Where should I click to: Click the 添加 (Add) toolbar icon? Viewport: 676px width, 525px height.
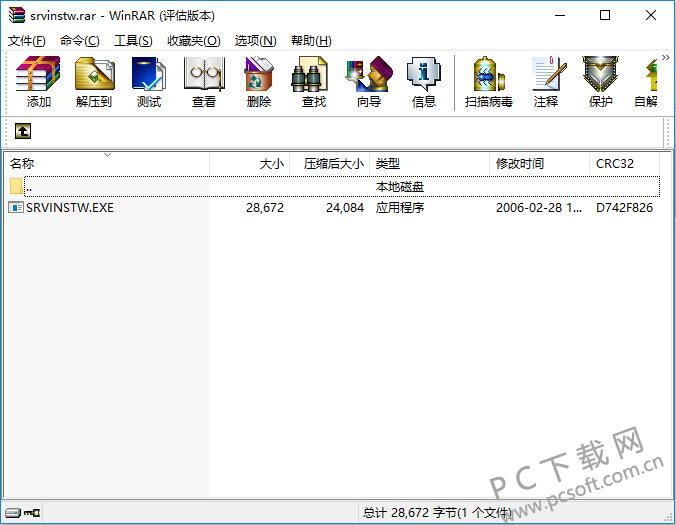point(39,82)
